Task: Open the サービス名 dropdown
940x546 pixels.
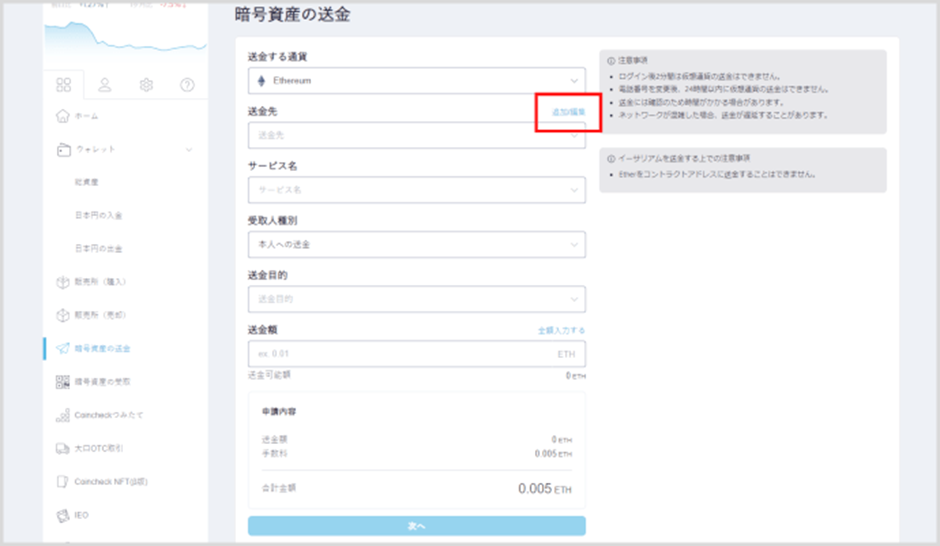Action: point(416,189)
